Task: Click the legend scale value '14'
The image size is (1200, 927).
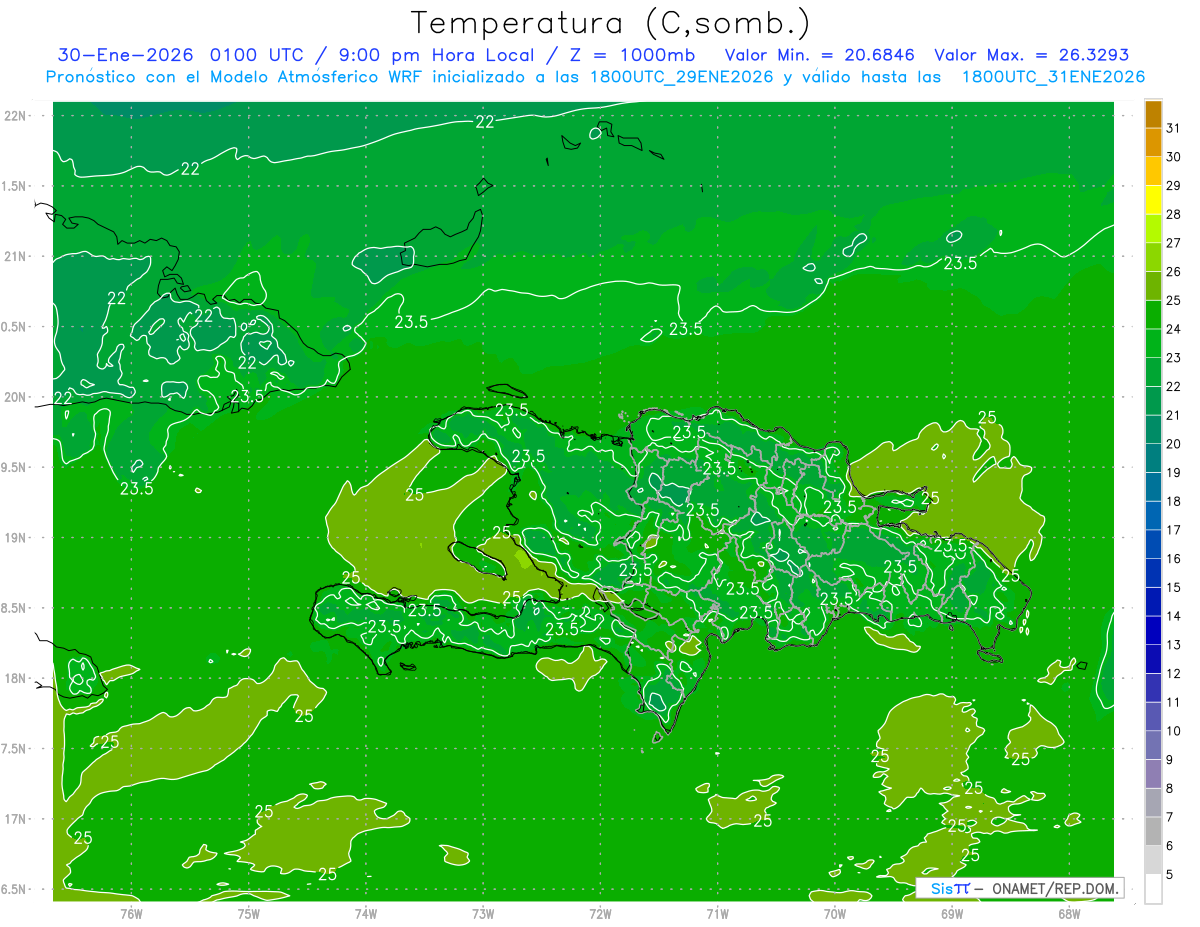Action: point(1173,616)
